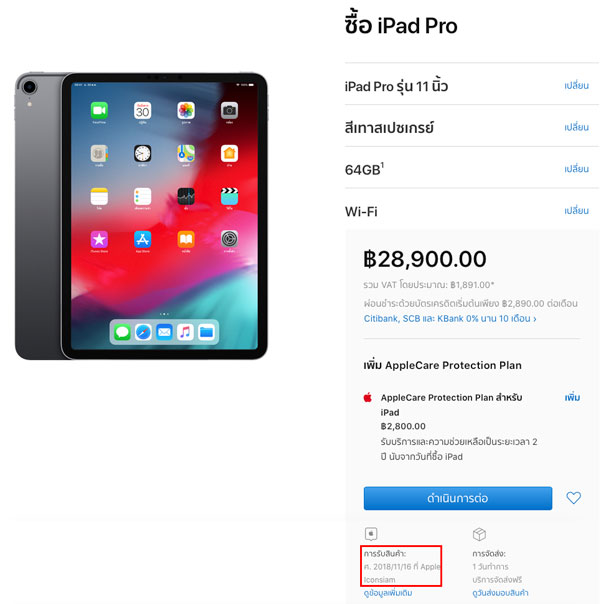Screen dimensions: 600x604
Task: Add AppleCare Protection Plan with เพิ่ม link
Action: point(572,397)
